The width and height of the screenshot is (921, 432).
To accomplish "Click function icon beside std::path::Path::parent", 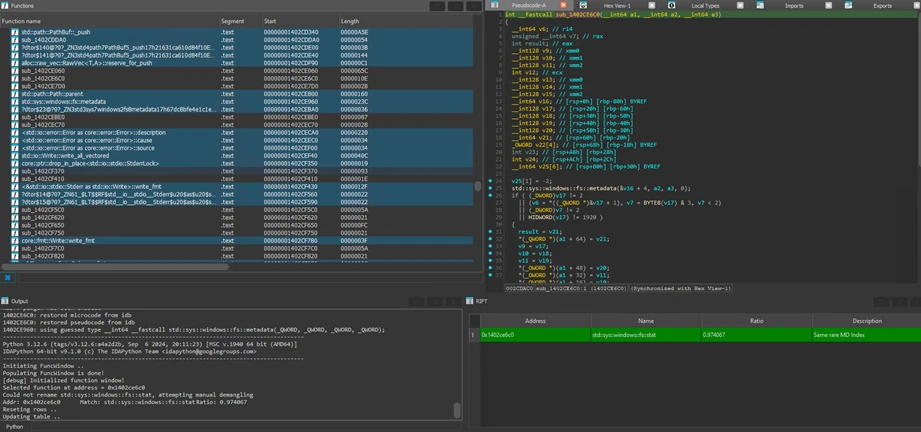I will pos(15,94).
